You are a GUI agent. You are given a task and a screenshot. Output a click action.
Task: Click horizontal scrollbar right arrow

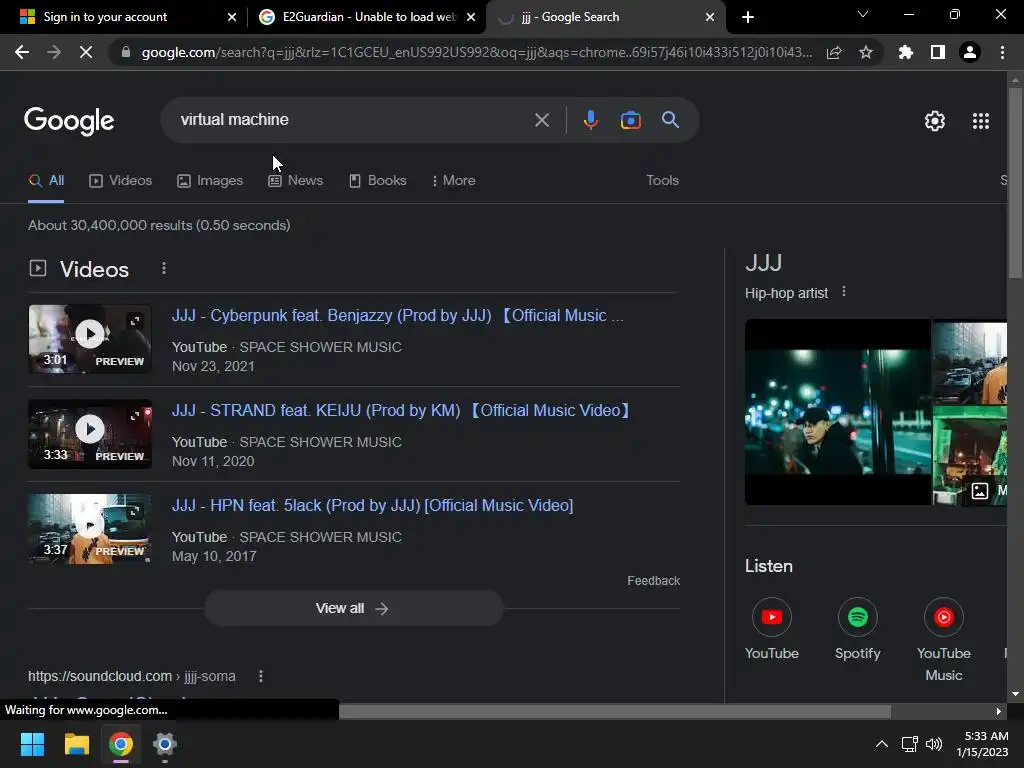[x=999, y=711]
